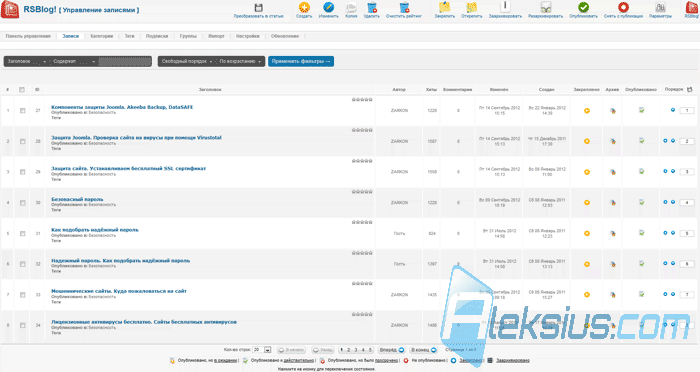Click the Преобразовать в статью icon
Viewport: 700px width, 372px height.
point(258,8)
